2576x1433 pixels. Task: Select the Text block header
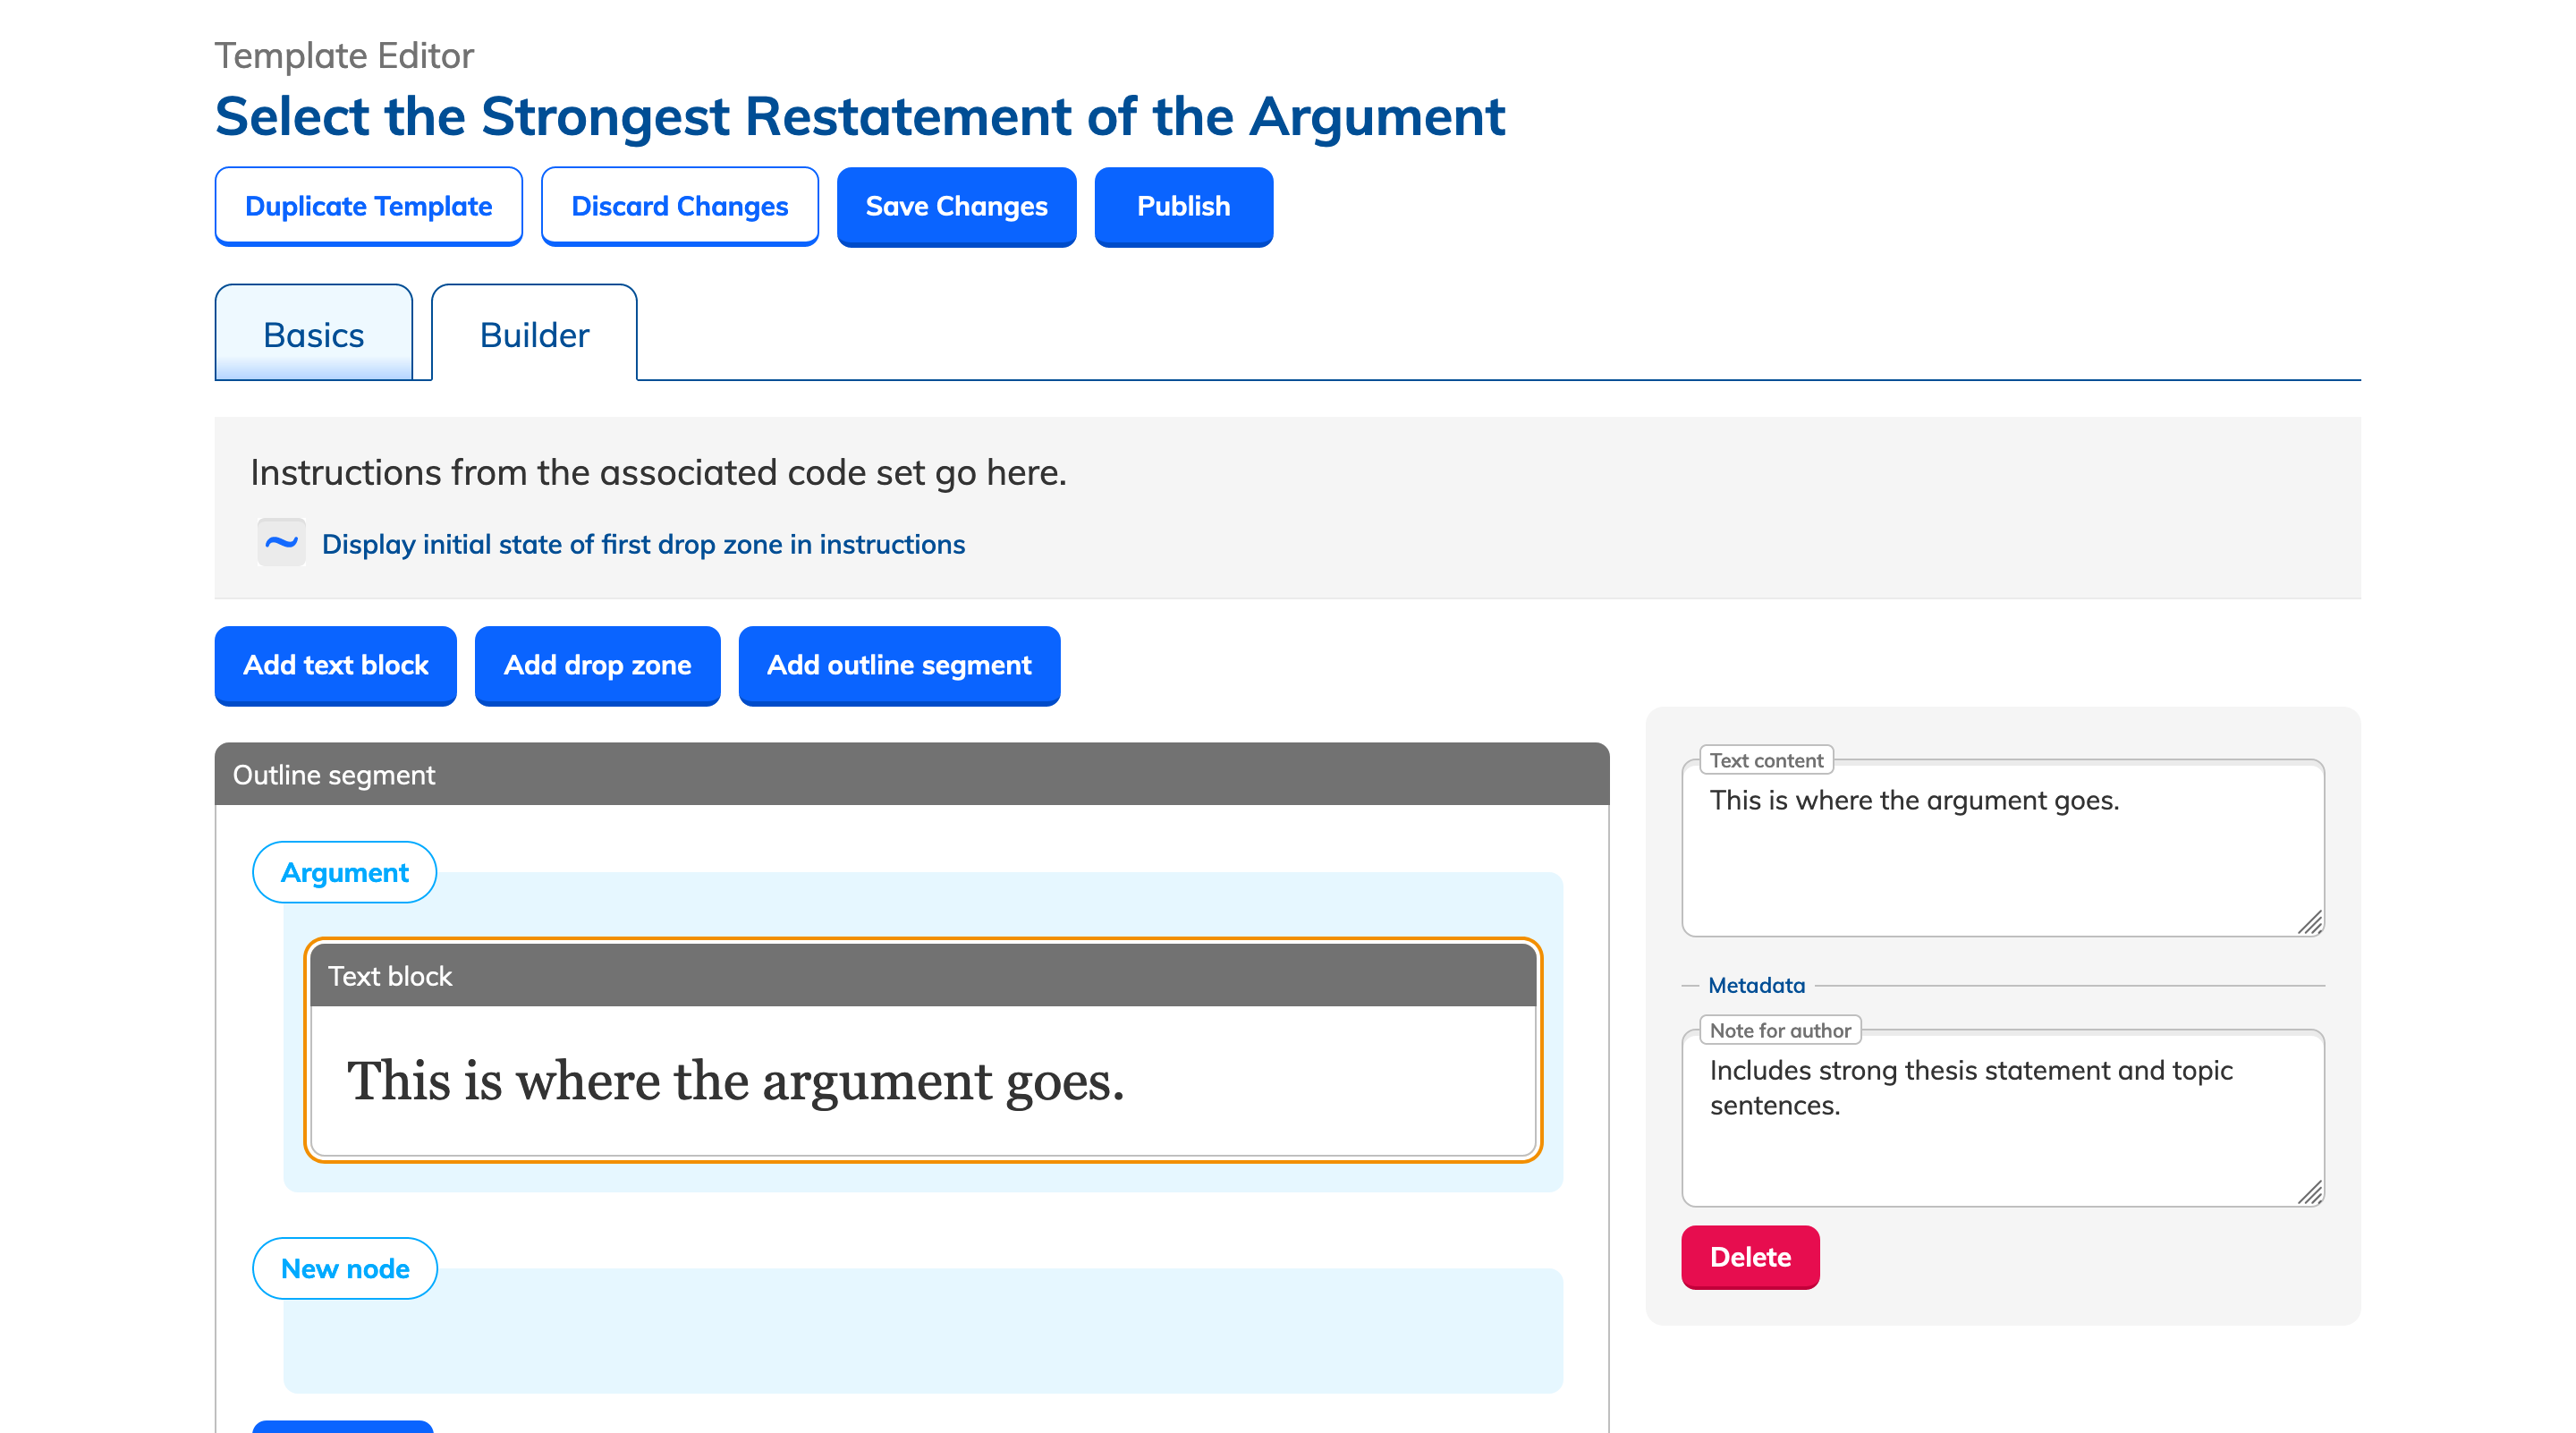[x=922, y=976]
